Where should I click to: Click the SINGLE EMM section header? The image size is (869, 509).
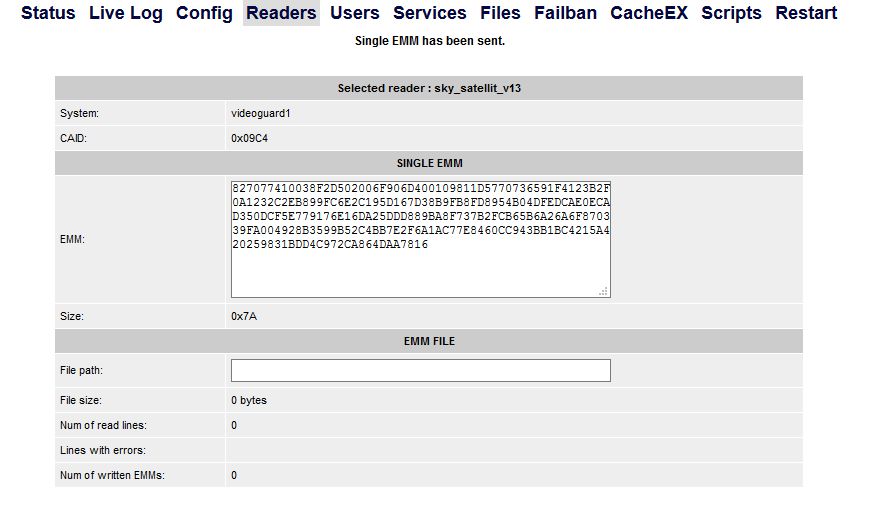429,163
